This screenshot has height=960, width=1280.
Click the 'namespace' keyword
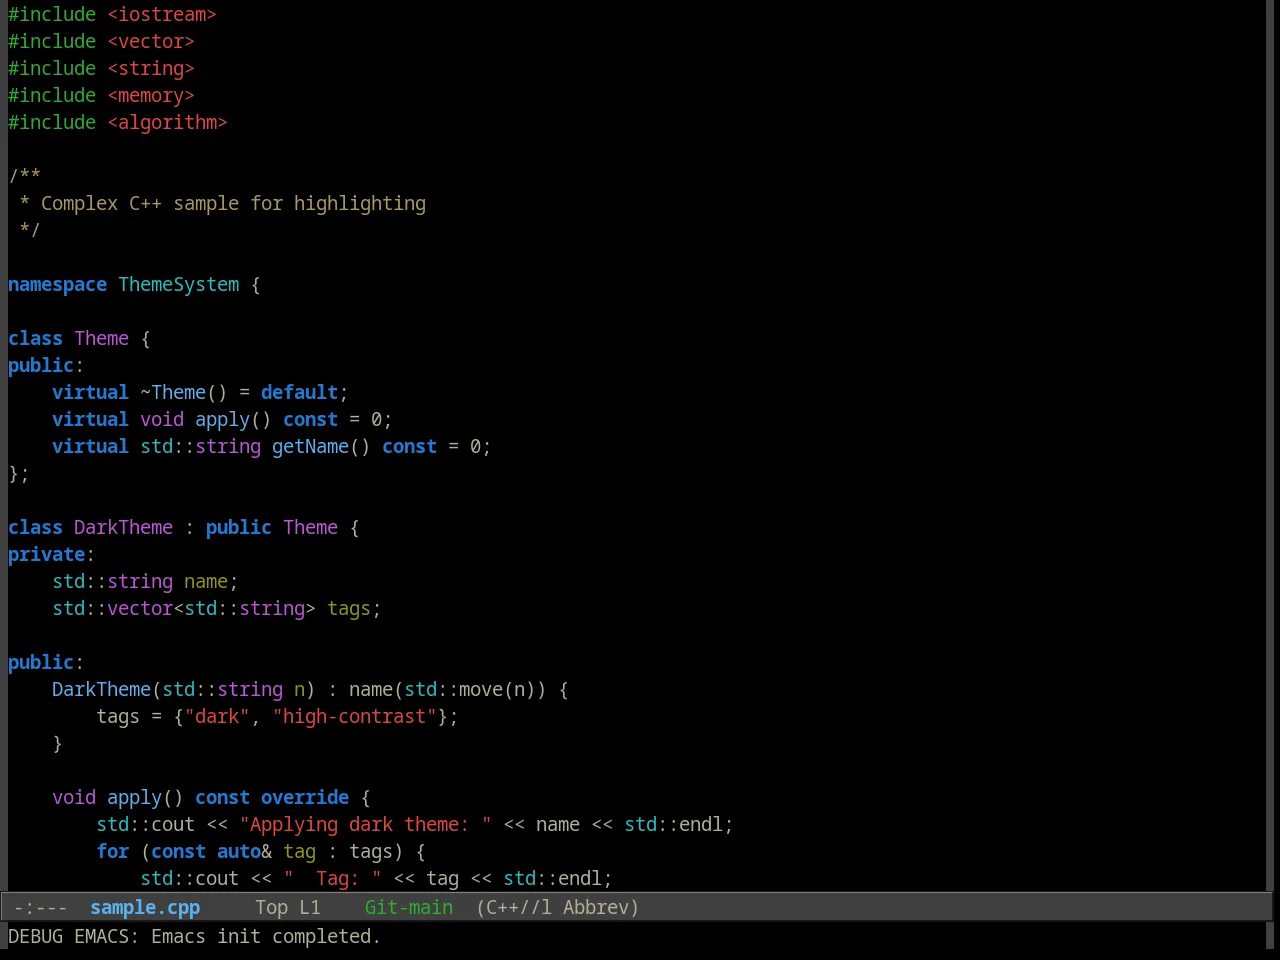coord(57,284)
